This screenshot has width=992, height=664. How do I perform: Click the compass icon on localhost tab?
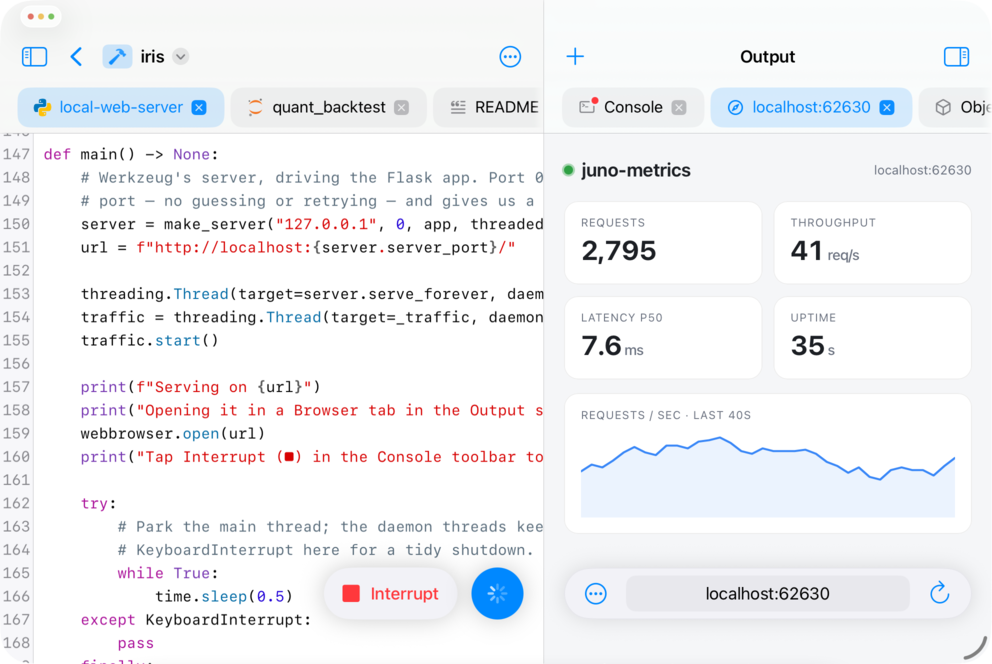[x=735, y=108]
